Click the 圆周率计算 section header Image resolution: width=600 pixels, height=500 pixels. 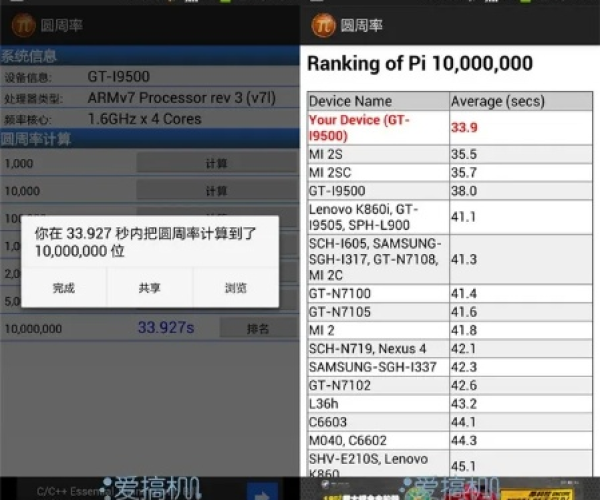click(150, 139)
